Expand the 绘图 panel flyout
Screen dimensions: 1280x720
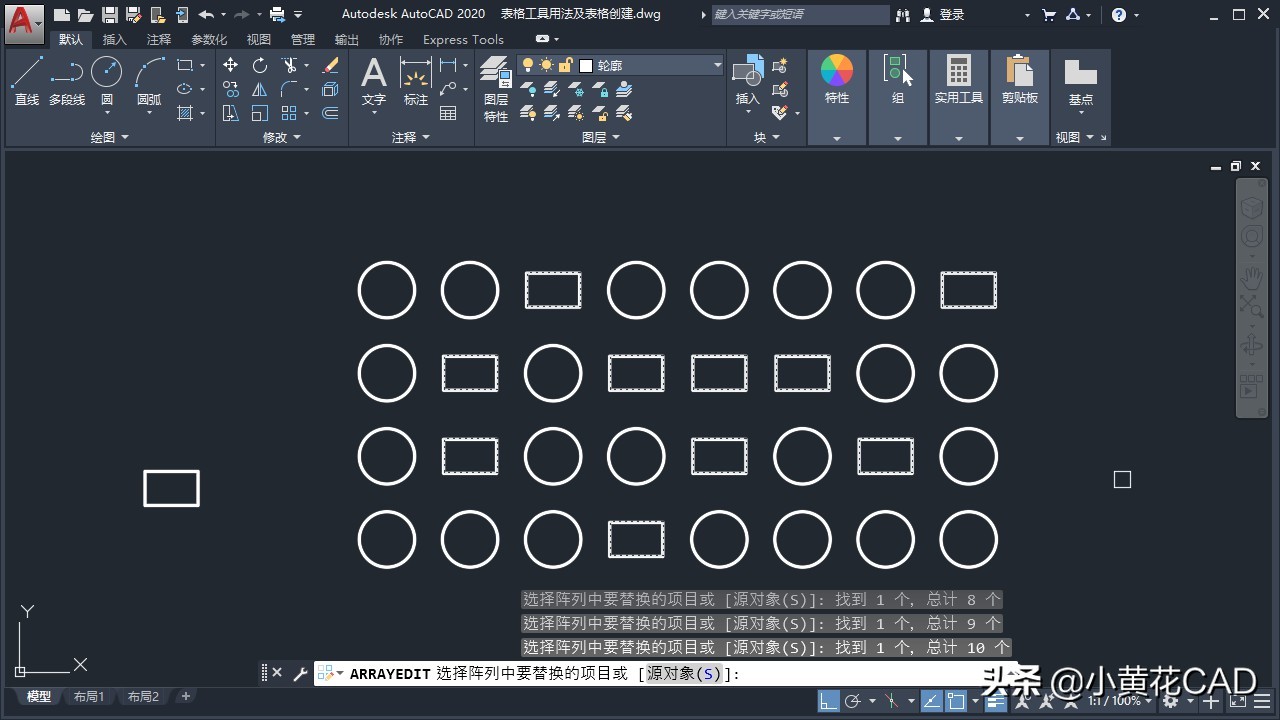[110, 137]
